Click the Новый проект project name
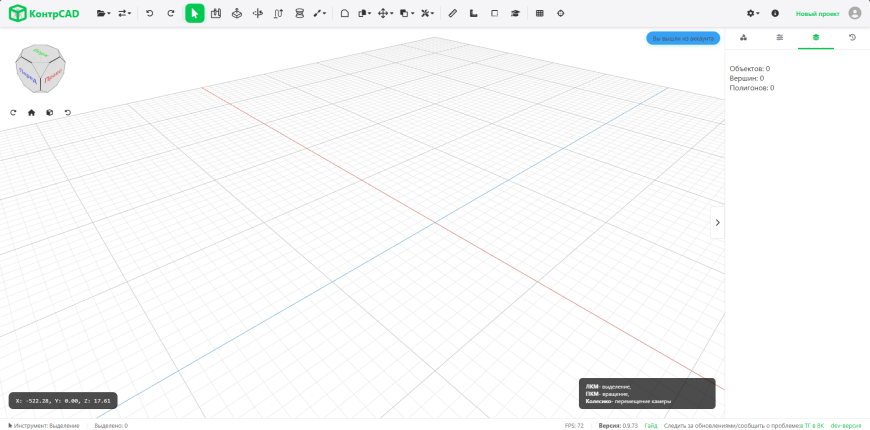The height and width of the screenshot is (430, 870). [817, 14]
